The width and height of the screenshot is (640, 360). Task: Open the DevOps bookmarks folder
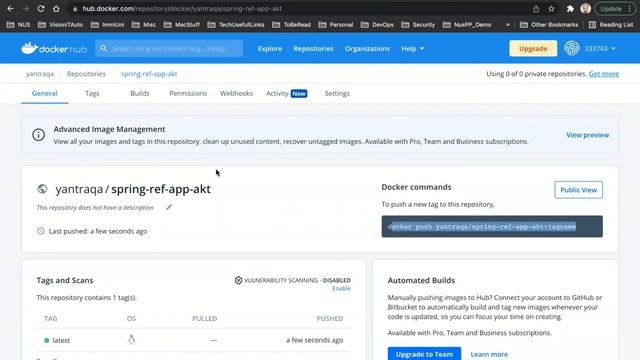tap(378, 24)
